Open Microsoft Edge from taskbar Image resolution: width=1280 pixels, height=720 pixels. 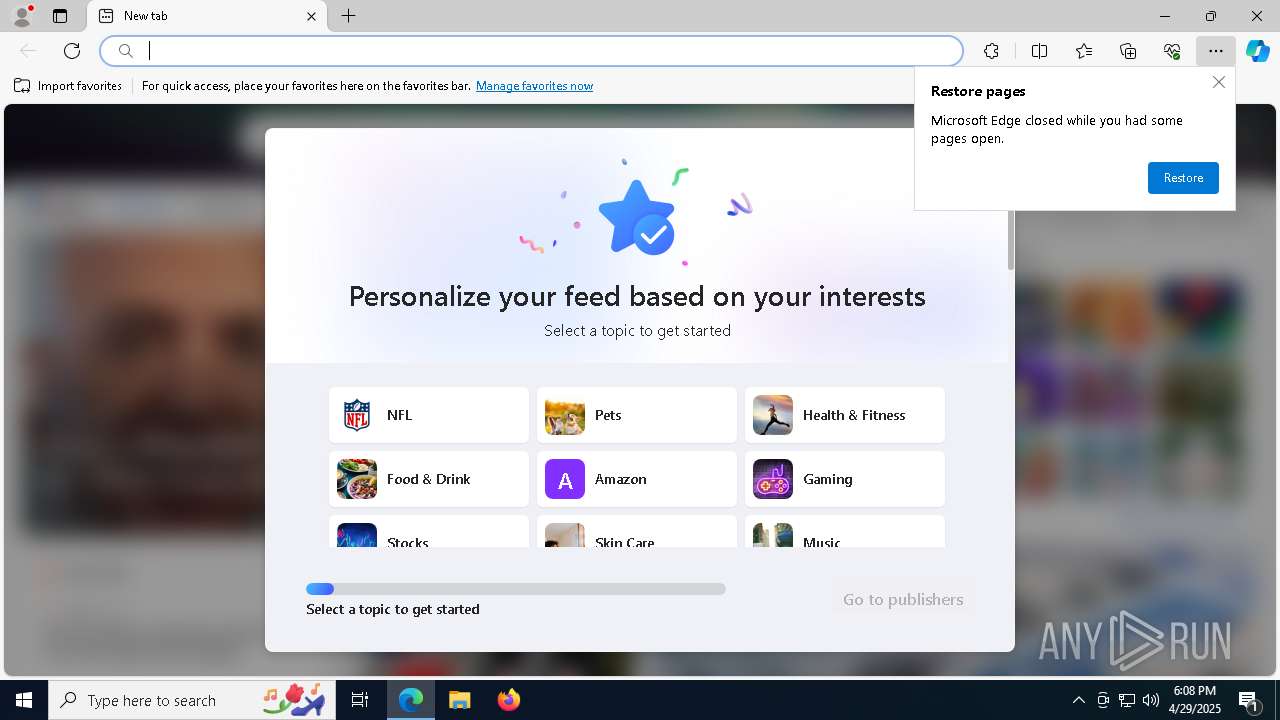[x=411, y=700]
